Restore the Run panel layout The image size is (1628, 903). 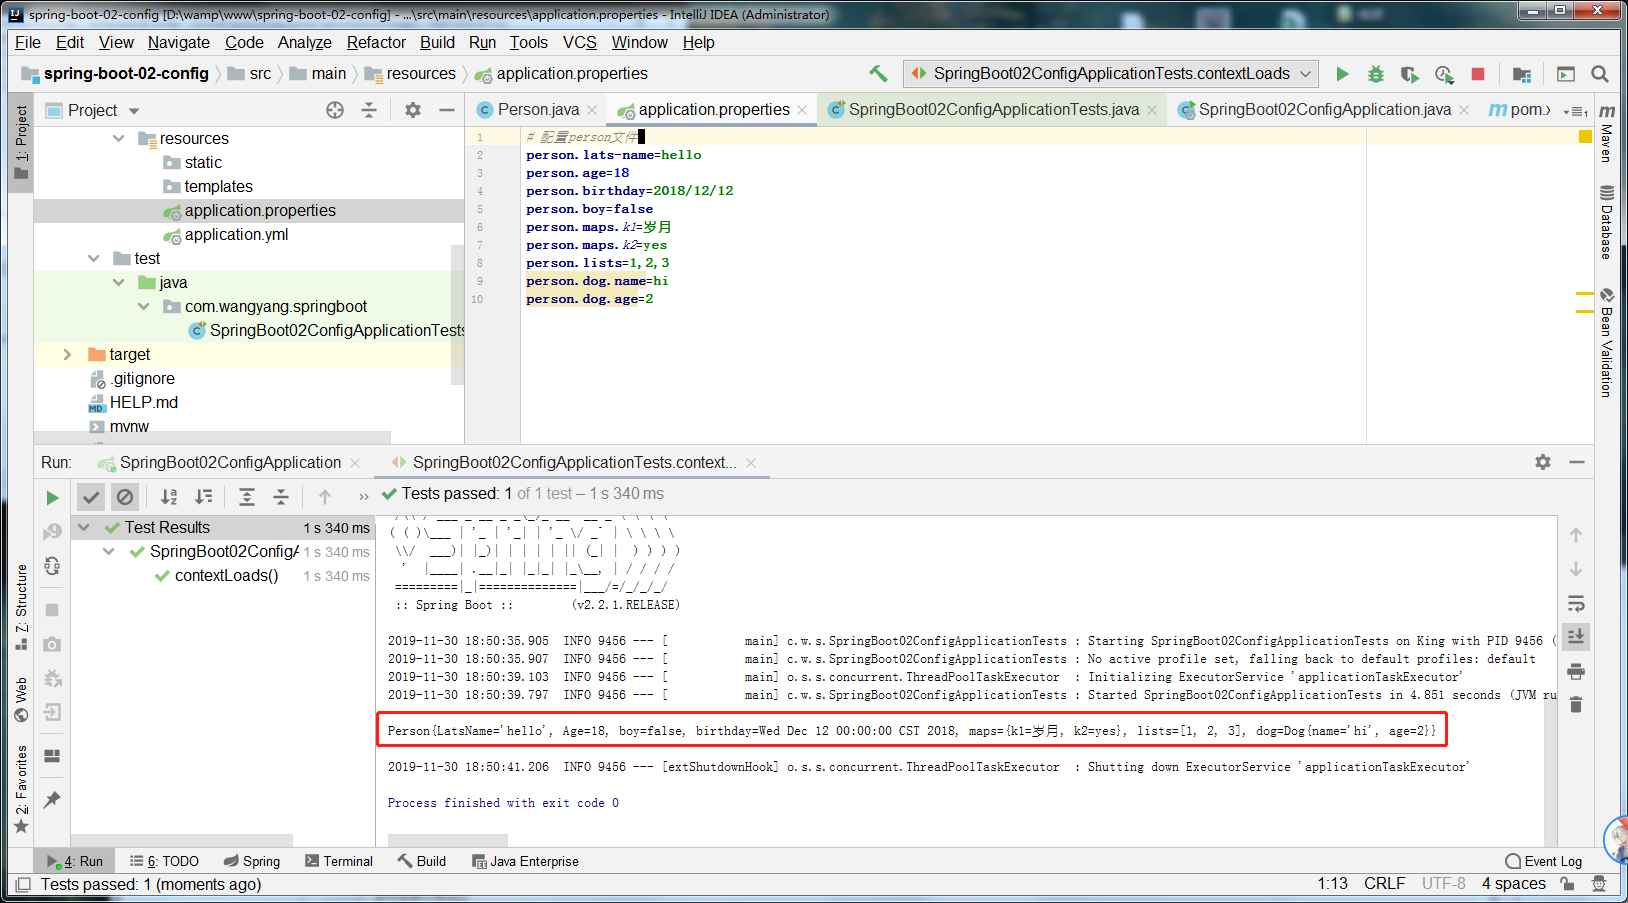(52, 756)
